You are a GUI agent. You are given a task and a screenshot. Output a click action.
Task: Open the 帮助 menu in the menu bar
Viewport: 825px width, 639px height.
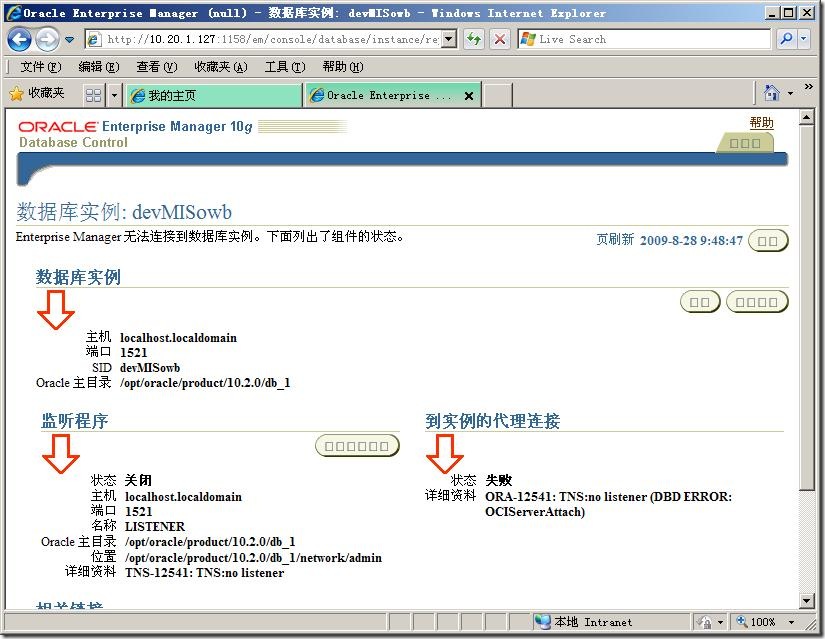click(x=343, y=67)
